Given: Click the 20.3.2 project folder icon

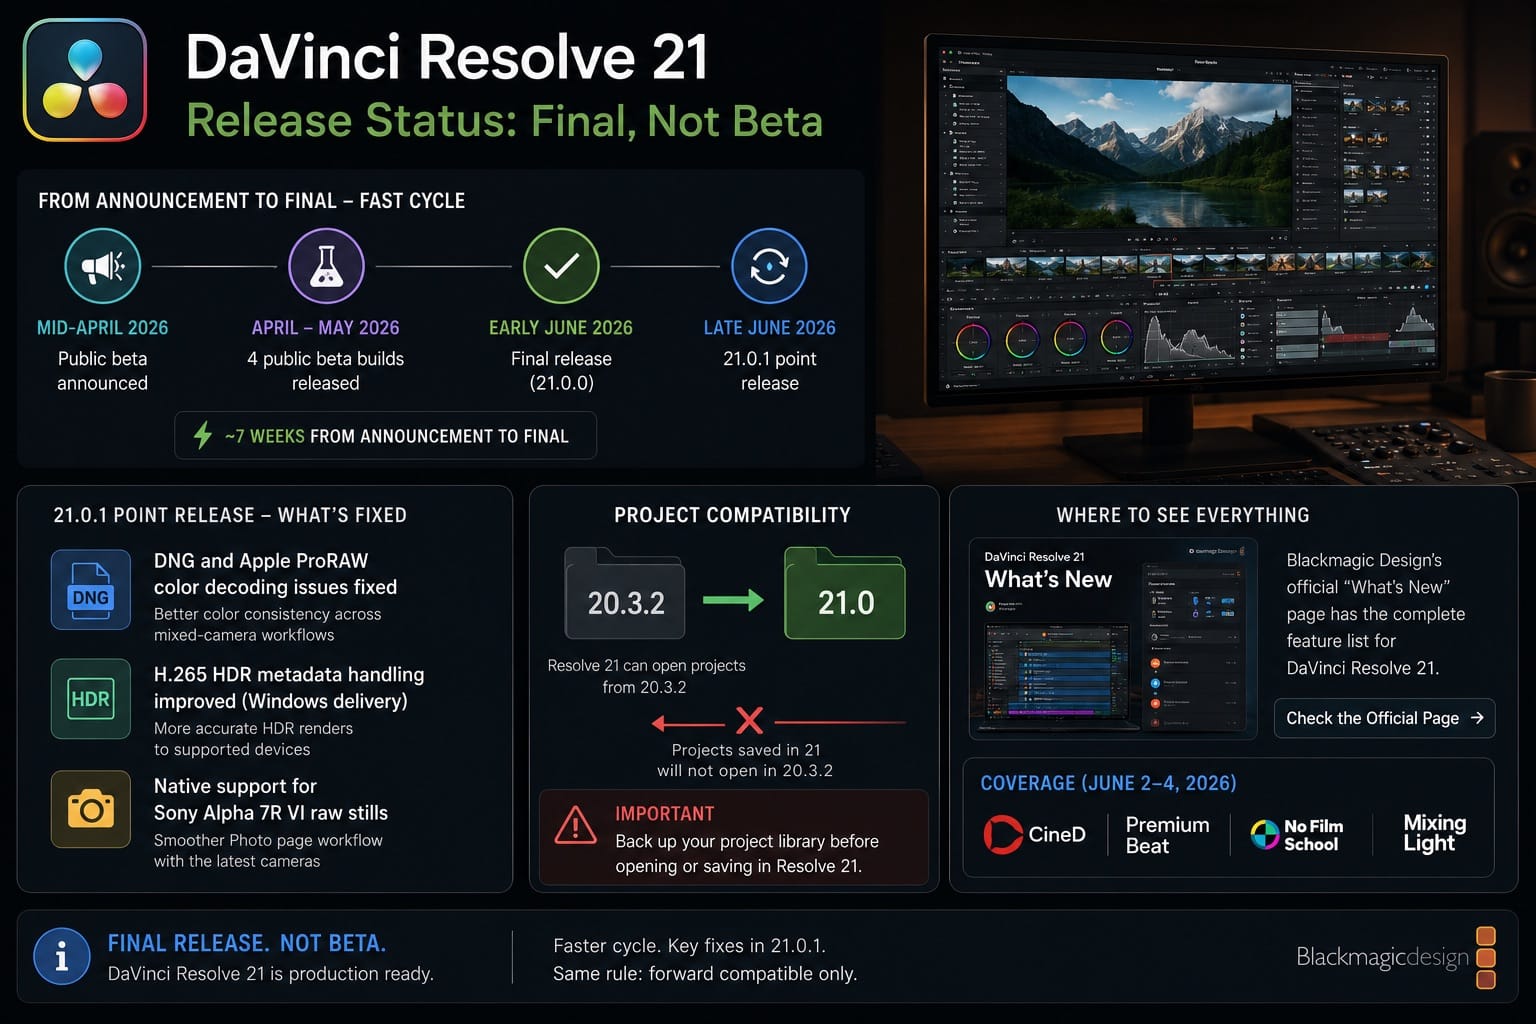Looking at the screenshot, I should click(625, 593).
